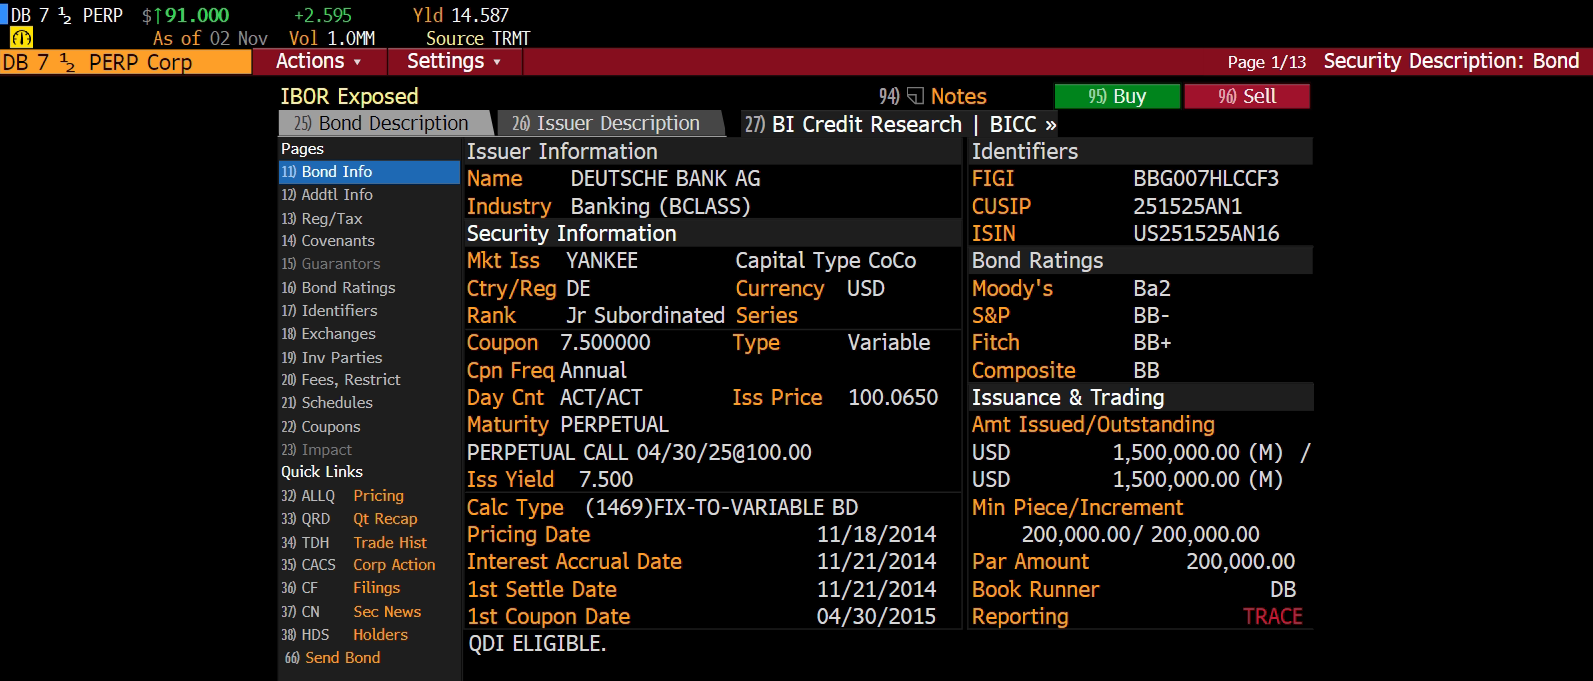Select the Bond Info page
This screenshot has height=681, width=1593.
(x=369, y=172)
